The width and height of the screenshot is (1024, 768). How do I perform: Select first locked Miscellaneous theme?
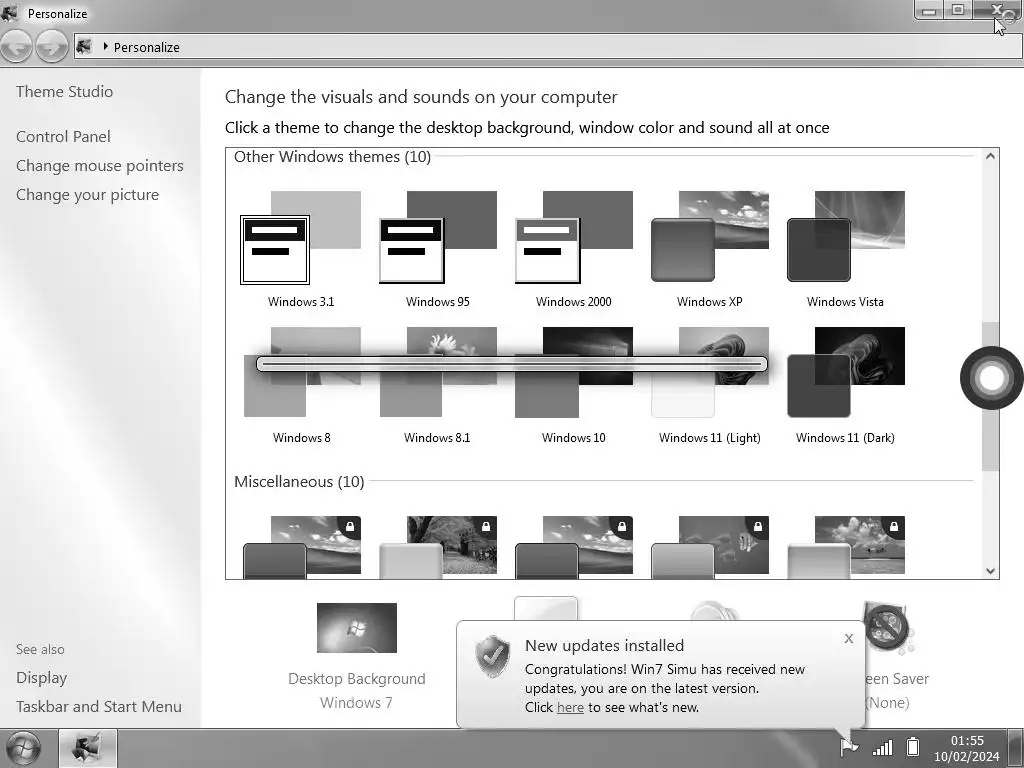tap(301, 547)
